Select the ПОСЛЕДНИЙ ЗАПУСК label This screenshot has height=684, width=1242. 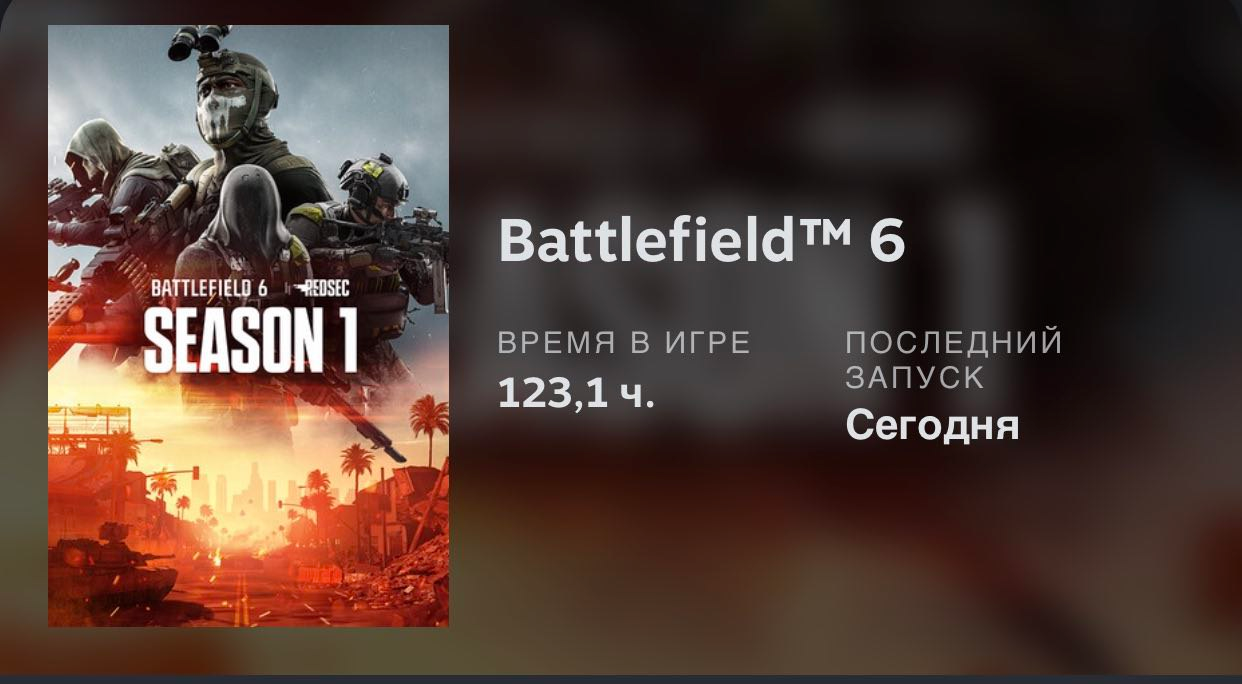click(x=954, y=359)
